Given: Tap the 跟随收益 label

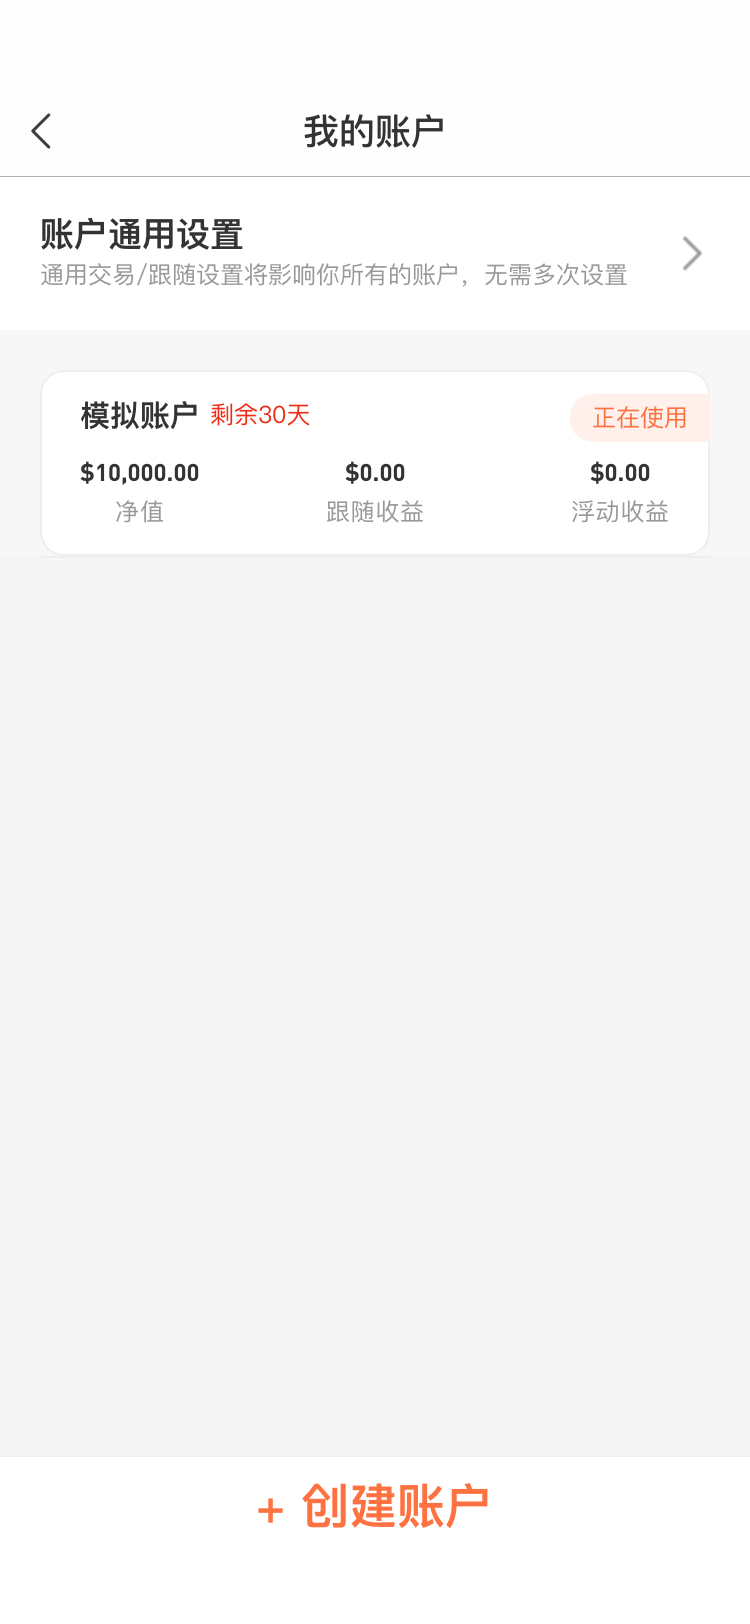Looking at the screenshot, I should [375, 512].
